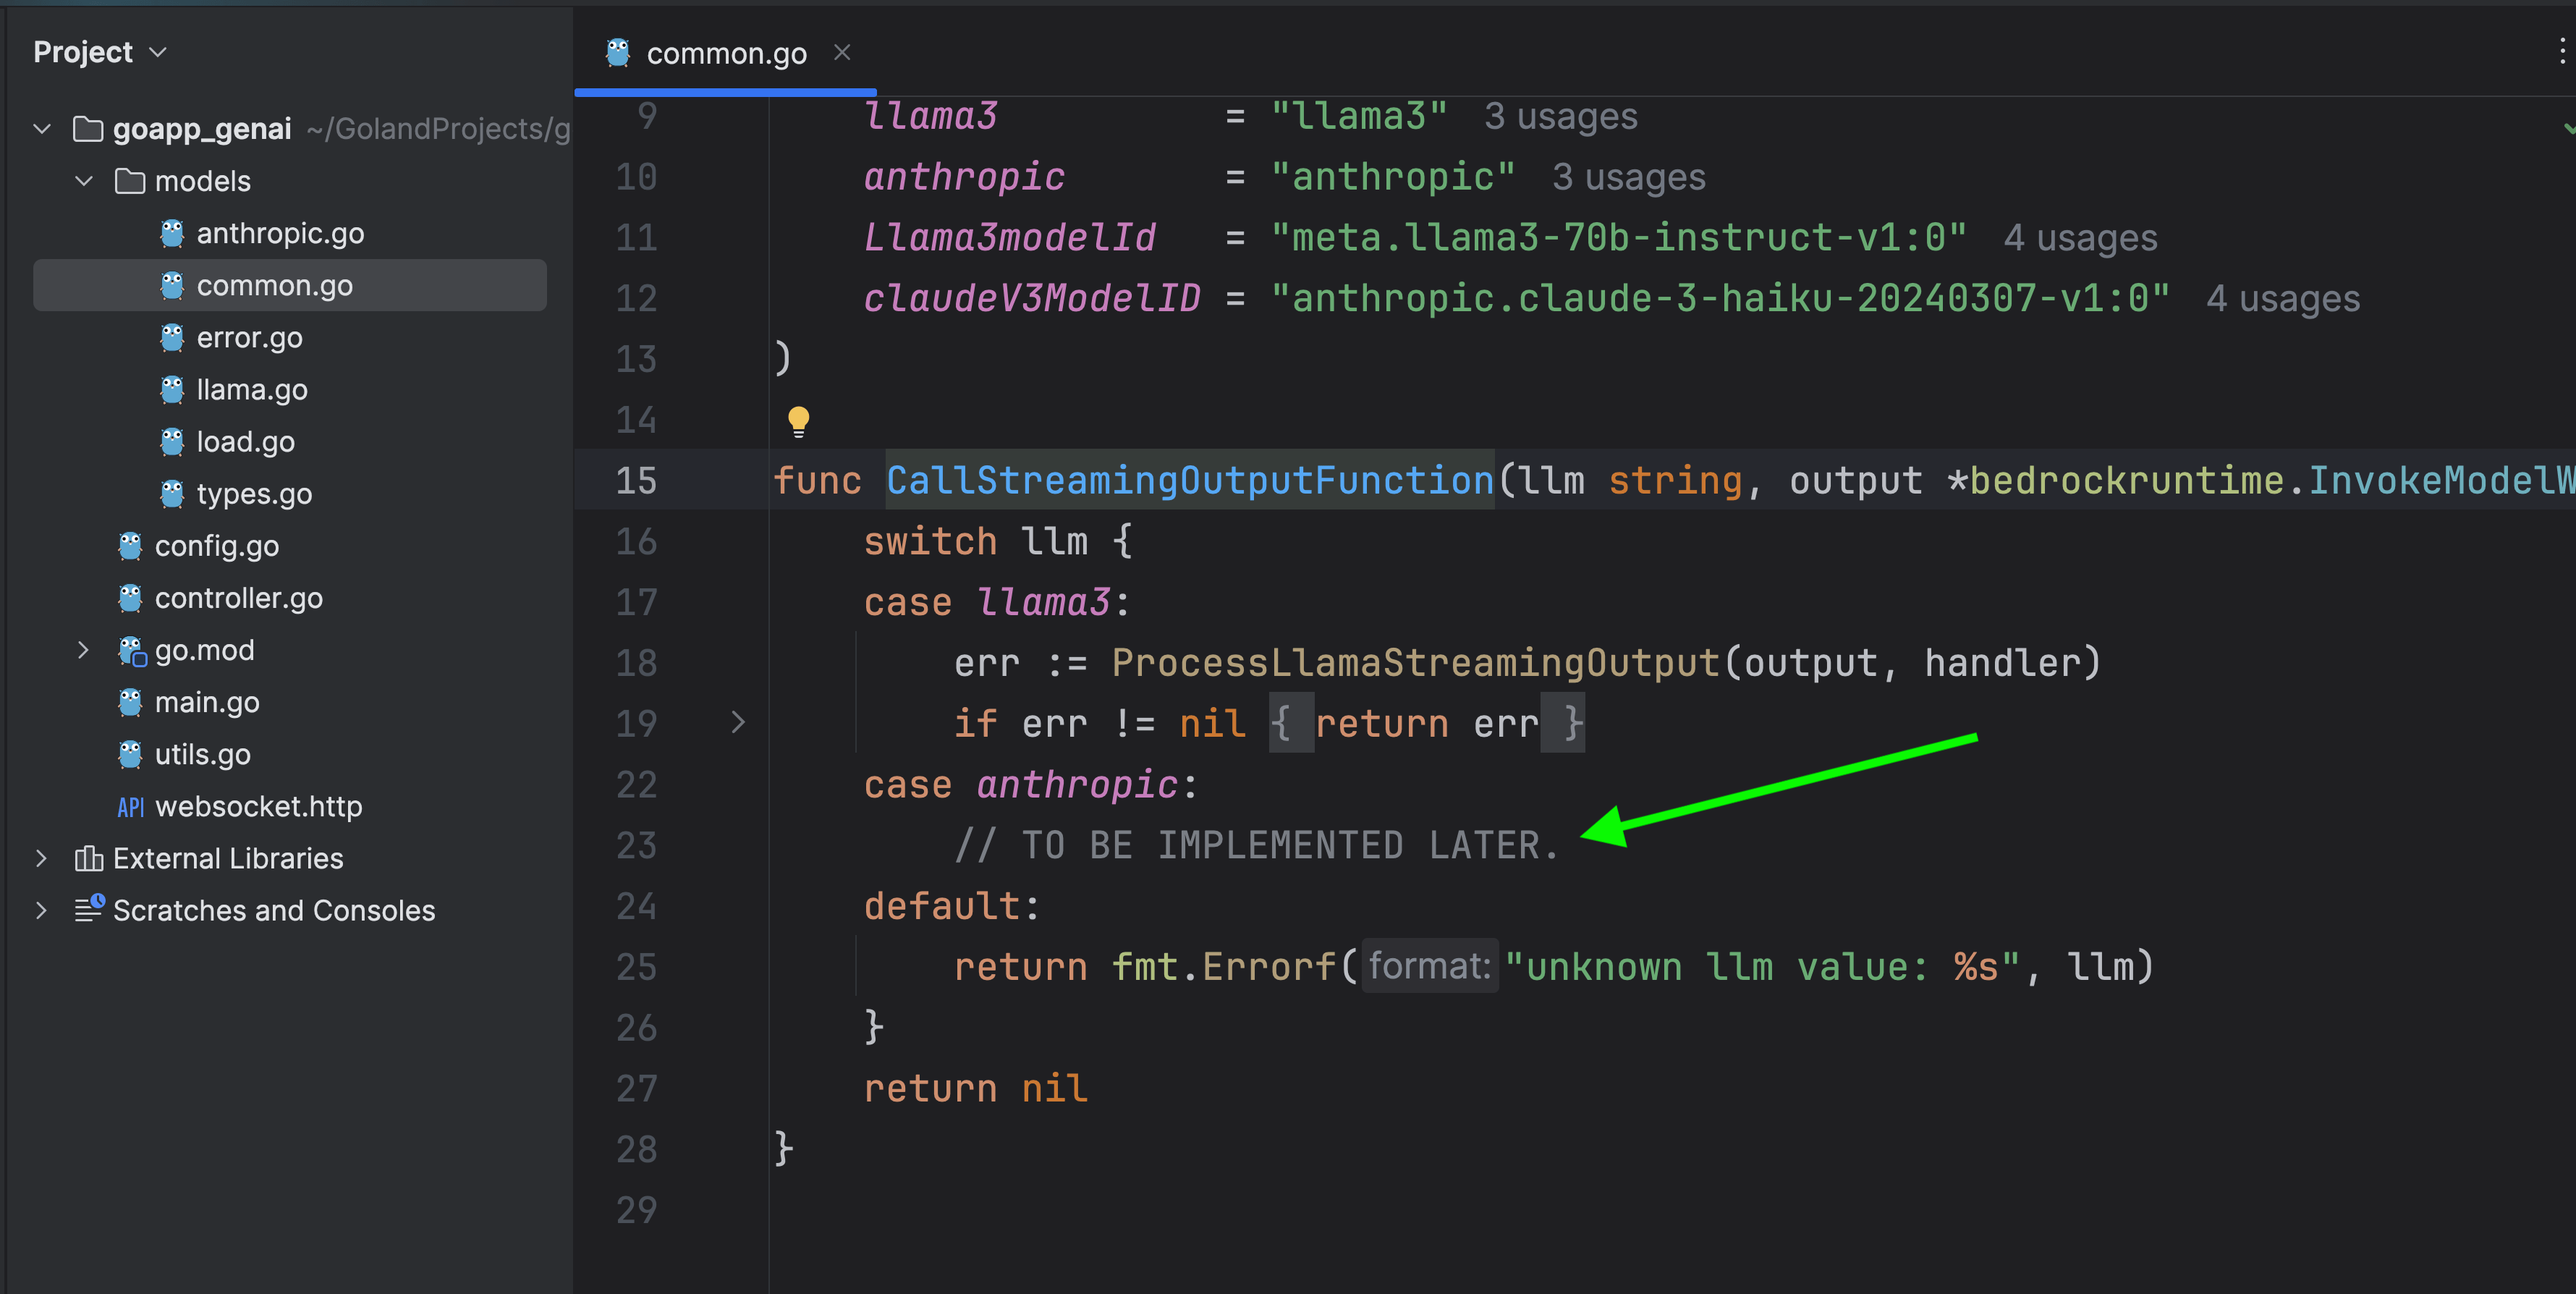Screen dimensions: 2576x1294
Task: Click the CallStreamingOutputFunction function name
Action: [1189, 481]
